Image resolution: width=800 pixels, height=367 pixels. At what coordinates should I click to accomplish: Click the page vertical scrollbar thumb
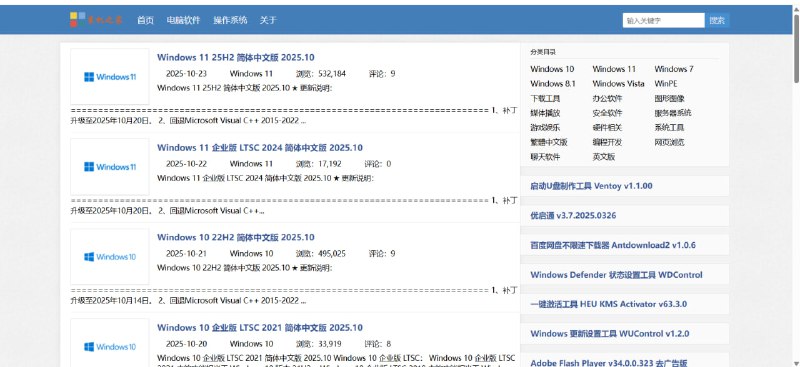[x=796, y=48]
